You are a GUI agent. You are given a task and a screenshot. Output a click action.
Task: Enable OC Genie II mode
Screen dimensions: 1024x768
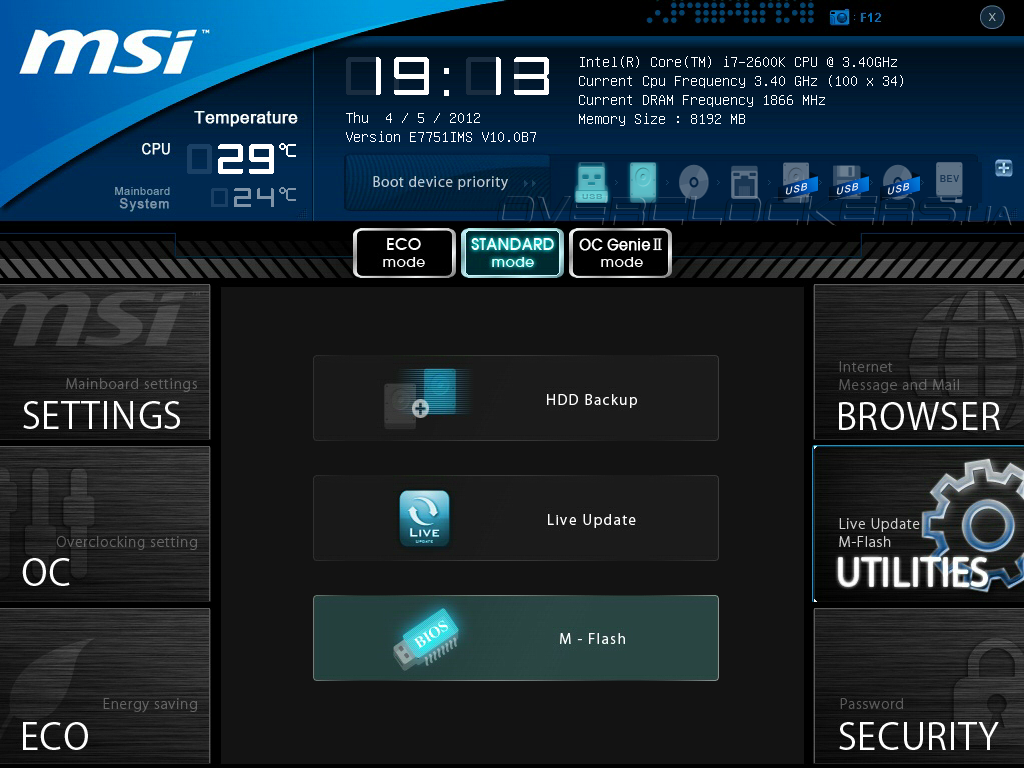pyautogui.click(x=620, y=253)
